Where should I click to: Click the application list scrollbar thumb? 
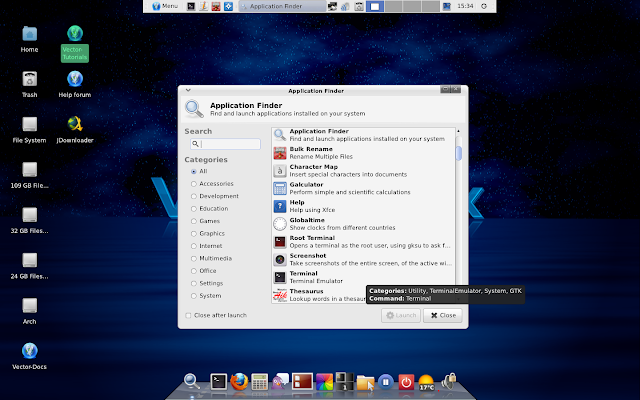(x=459, y=153)
